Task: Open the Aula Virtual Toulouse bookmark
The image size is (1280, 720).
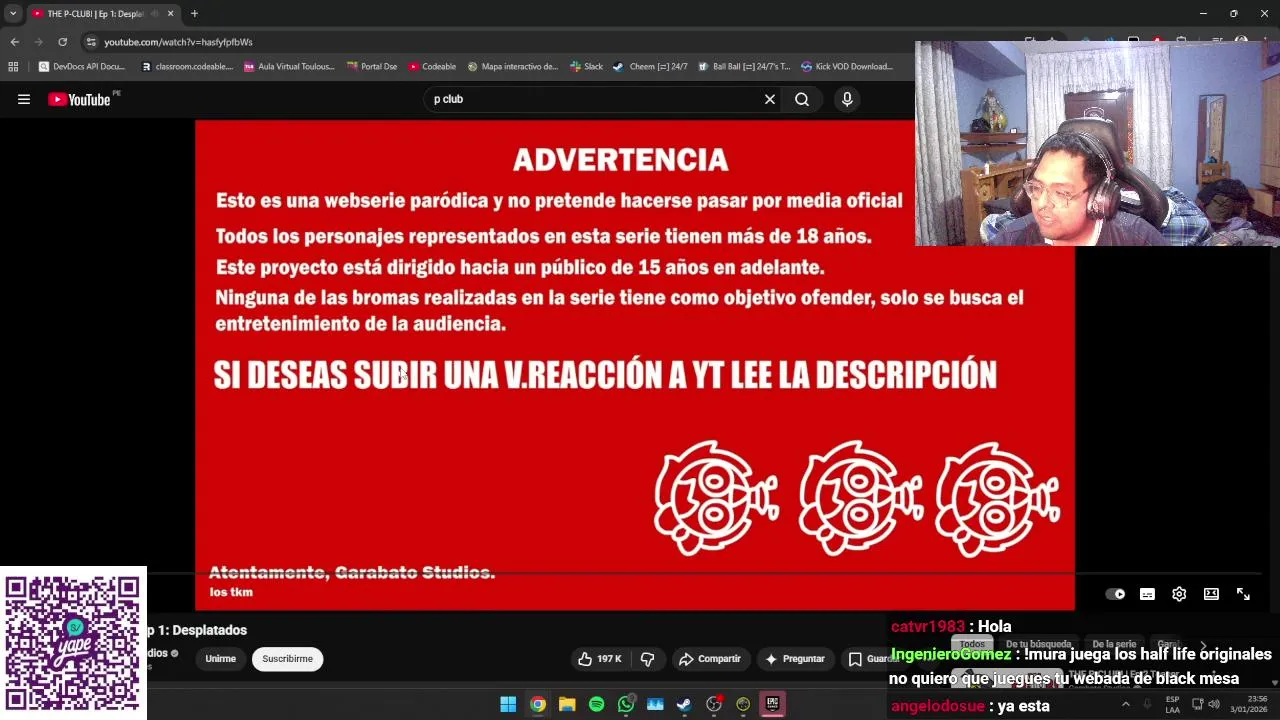Action: point(289,67)
